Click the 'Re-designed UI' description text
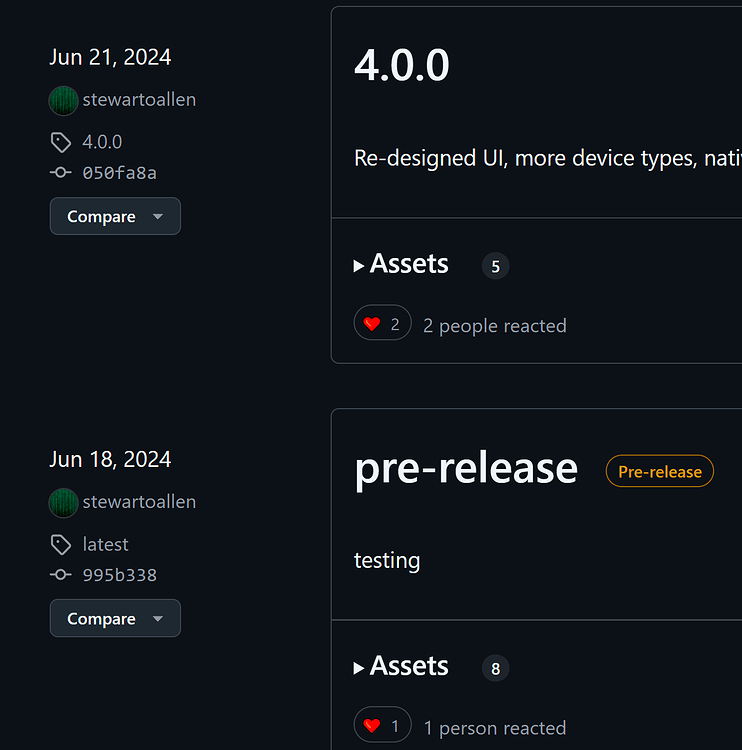Viewport: 742px width, 750px height. tap(548, 158)
